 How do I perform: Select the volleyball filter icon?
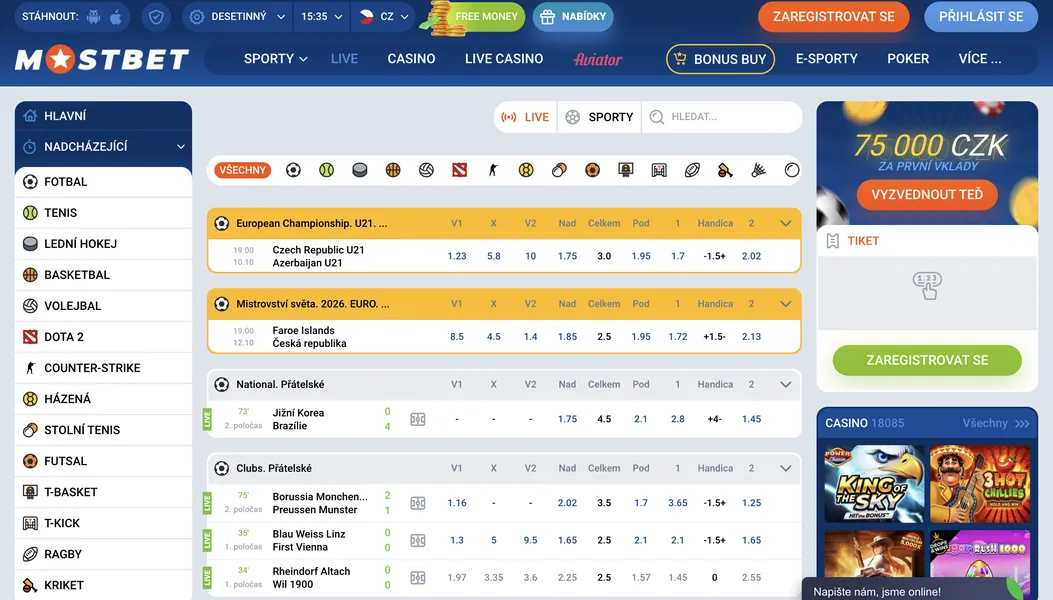[x=425, y=170]
